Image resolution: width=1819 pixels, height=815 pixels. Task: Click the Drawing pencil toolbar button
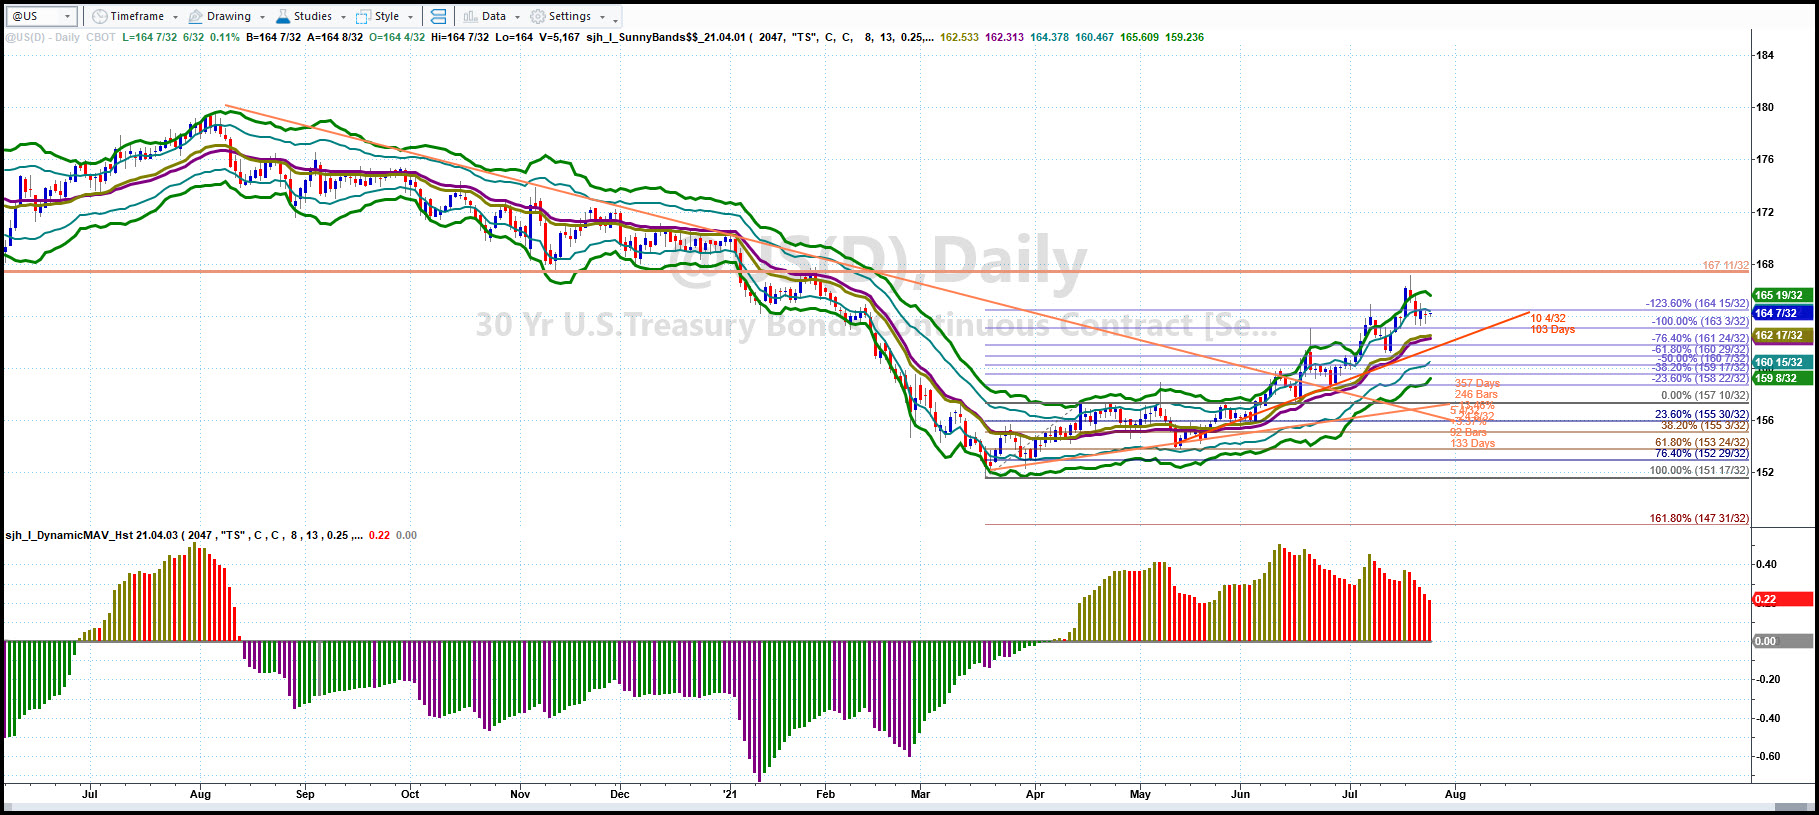[220, 16]
